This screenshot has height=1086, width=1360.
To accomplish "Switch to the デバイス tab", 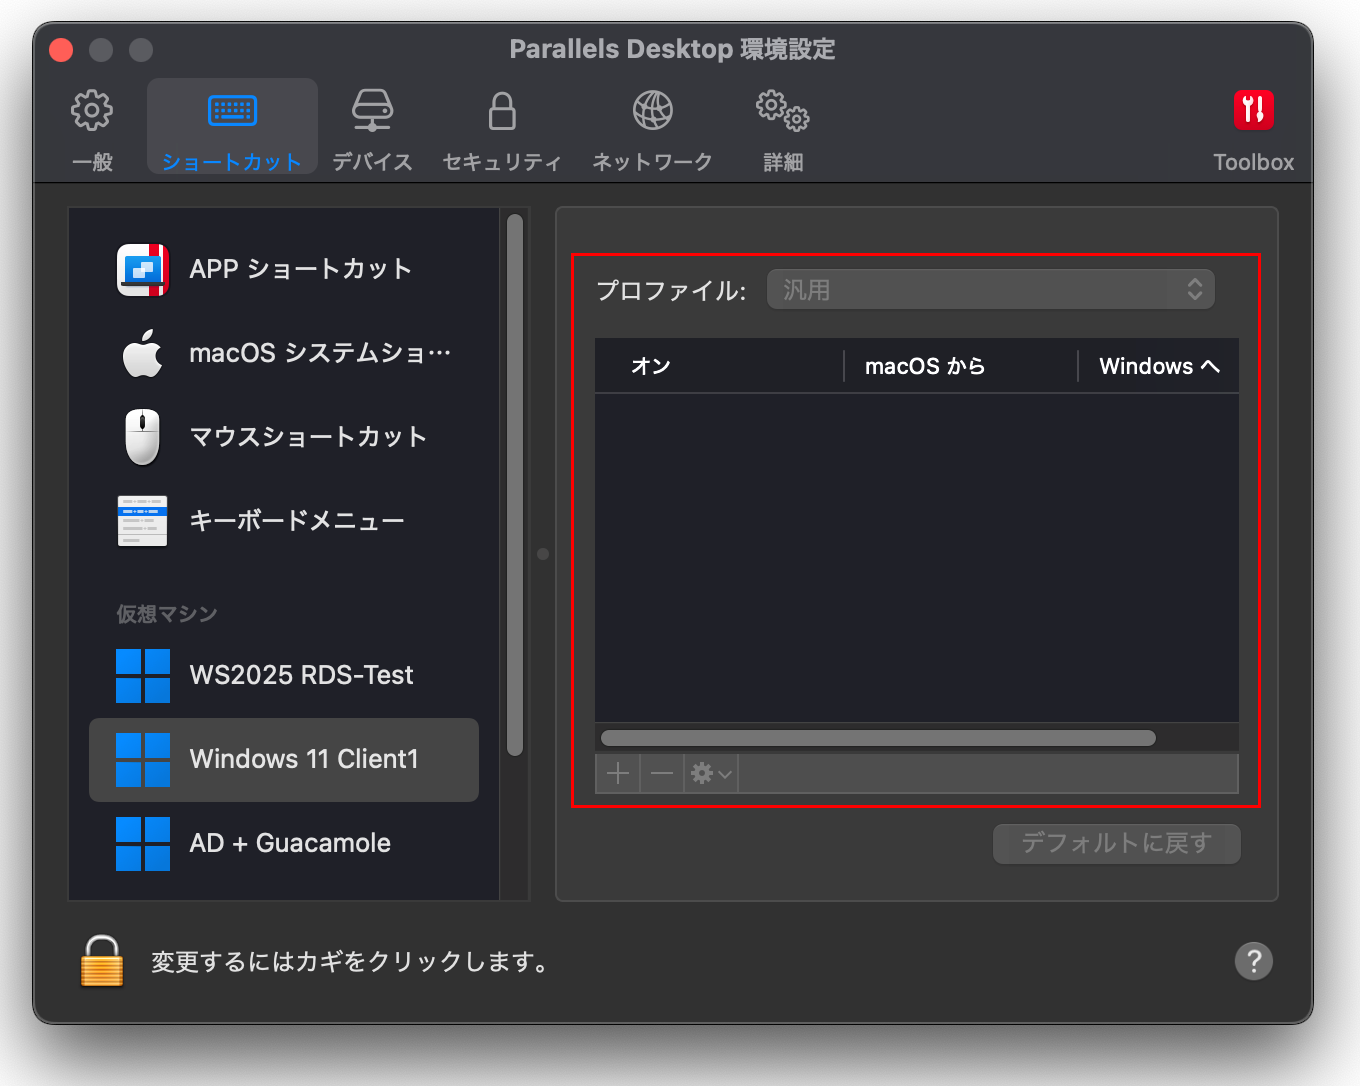I will click(x=372, y=130).
